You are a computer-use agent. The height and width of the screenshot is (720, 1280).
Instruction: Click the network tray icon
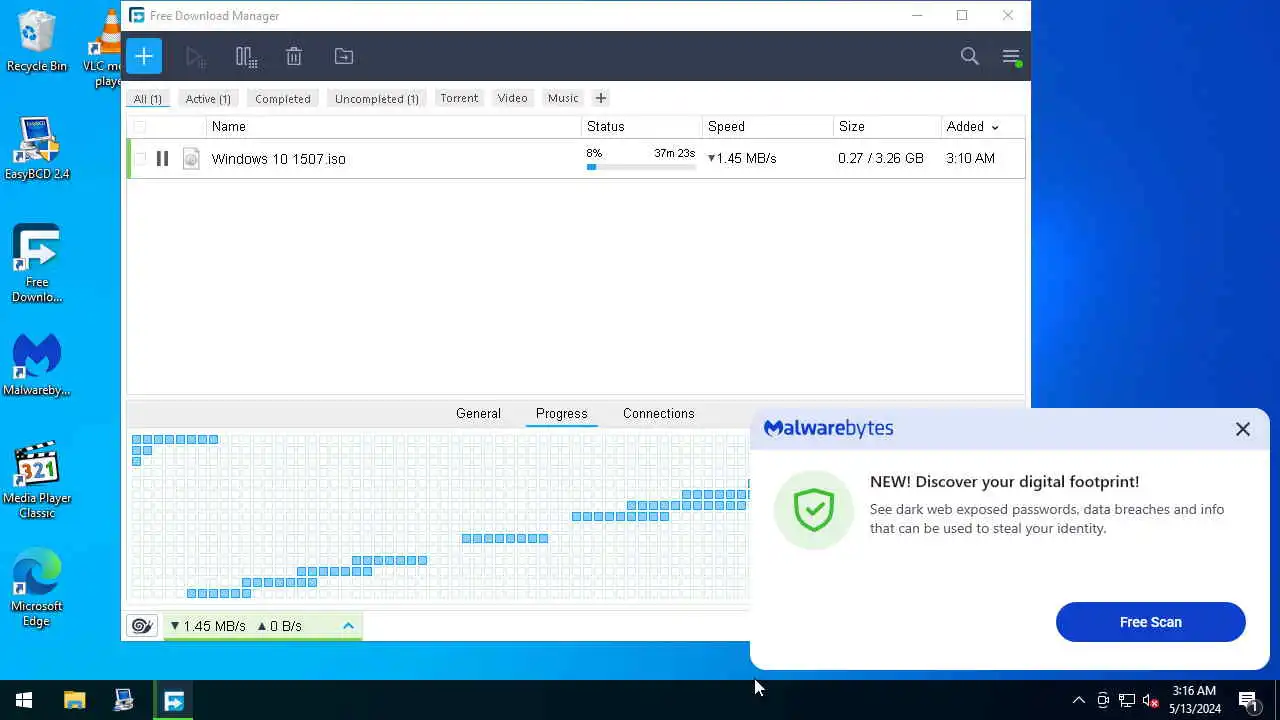coord(1127,700)
